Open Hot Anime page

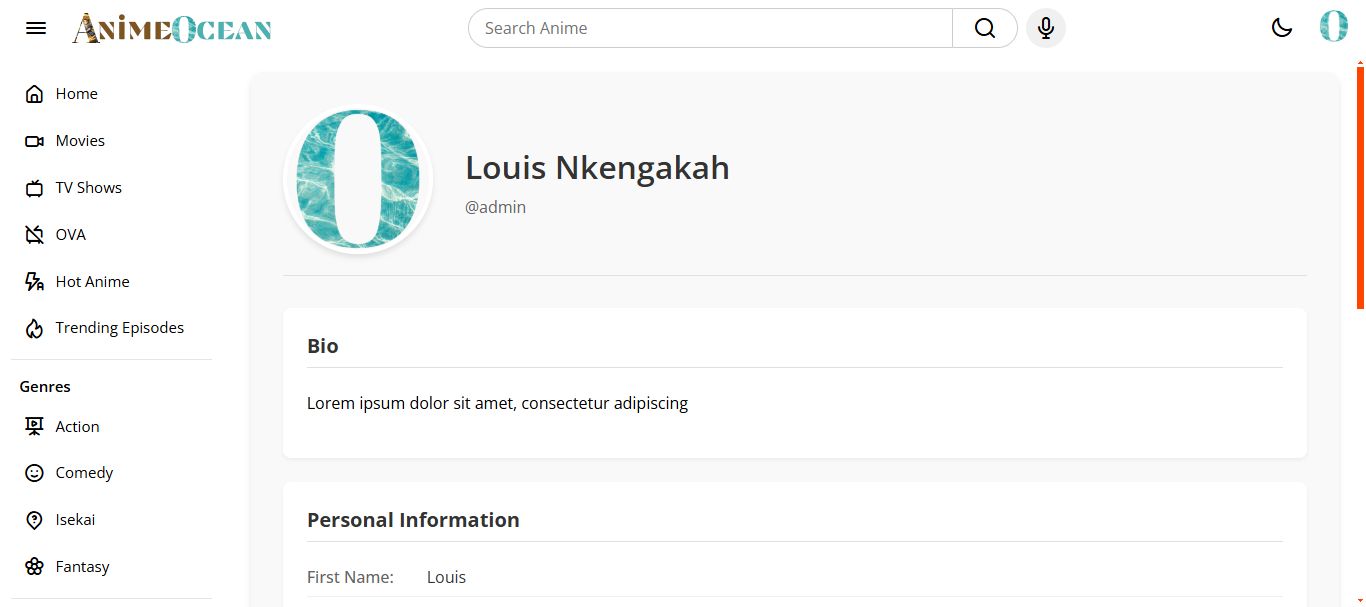click(x=92, y=282)
